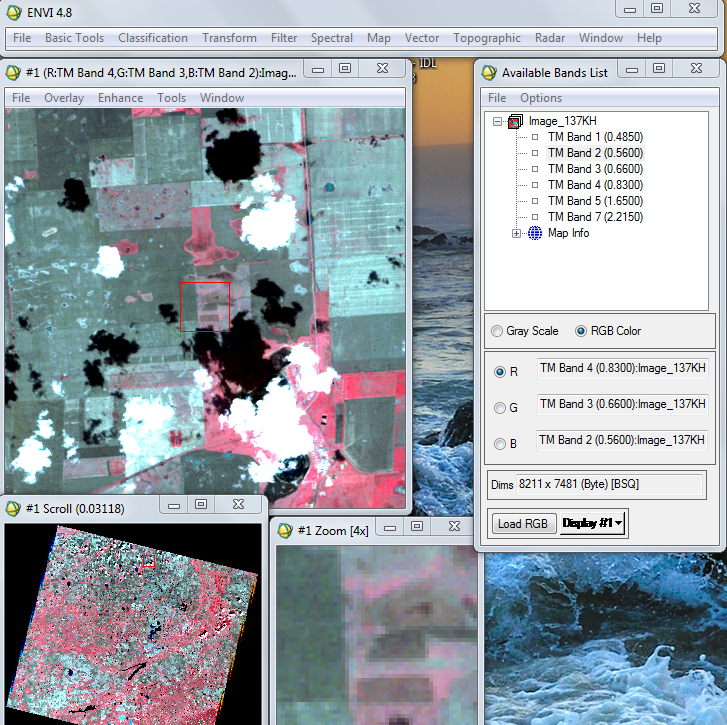Click the #1 Zoom window title icon
The image size is (727, 725).
[x=285, y=530]
